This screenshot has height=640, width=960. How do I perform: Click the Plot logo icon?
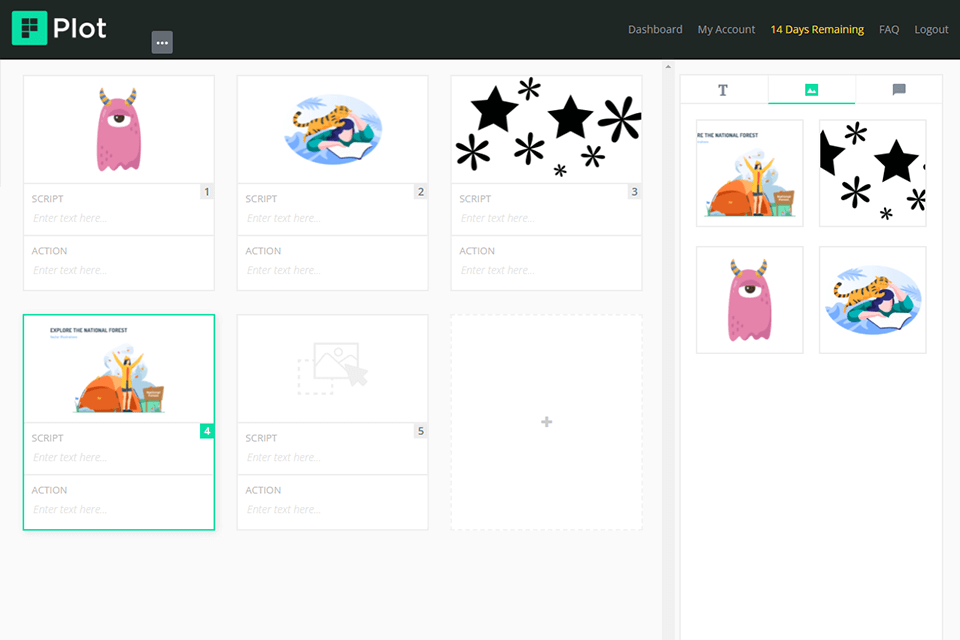point(29,28)
